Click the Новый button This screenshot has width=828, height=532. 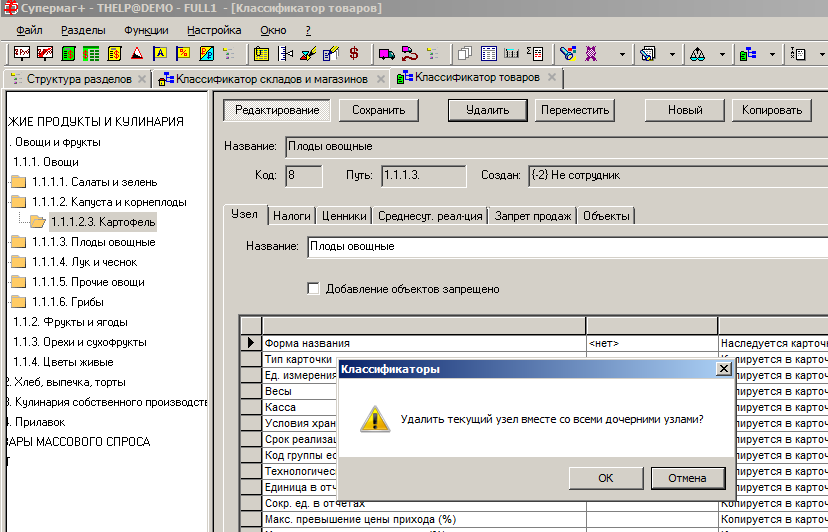point(685,110)
